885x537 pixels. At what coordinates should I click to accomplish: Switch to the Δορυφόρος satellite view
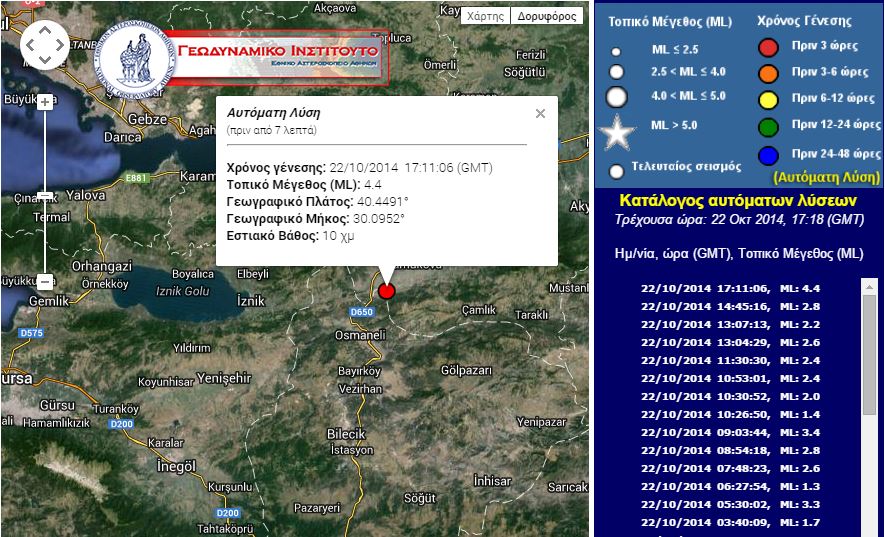point(547,16)
